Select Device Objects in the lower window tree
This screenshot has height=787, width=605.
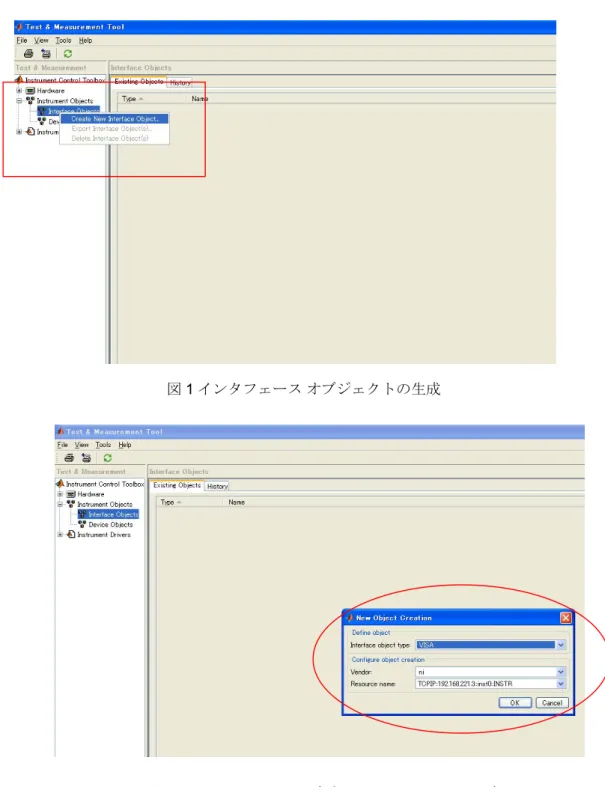click(x=110, y=524)
